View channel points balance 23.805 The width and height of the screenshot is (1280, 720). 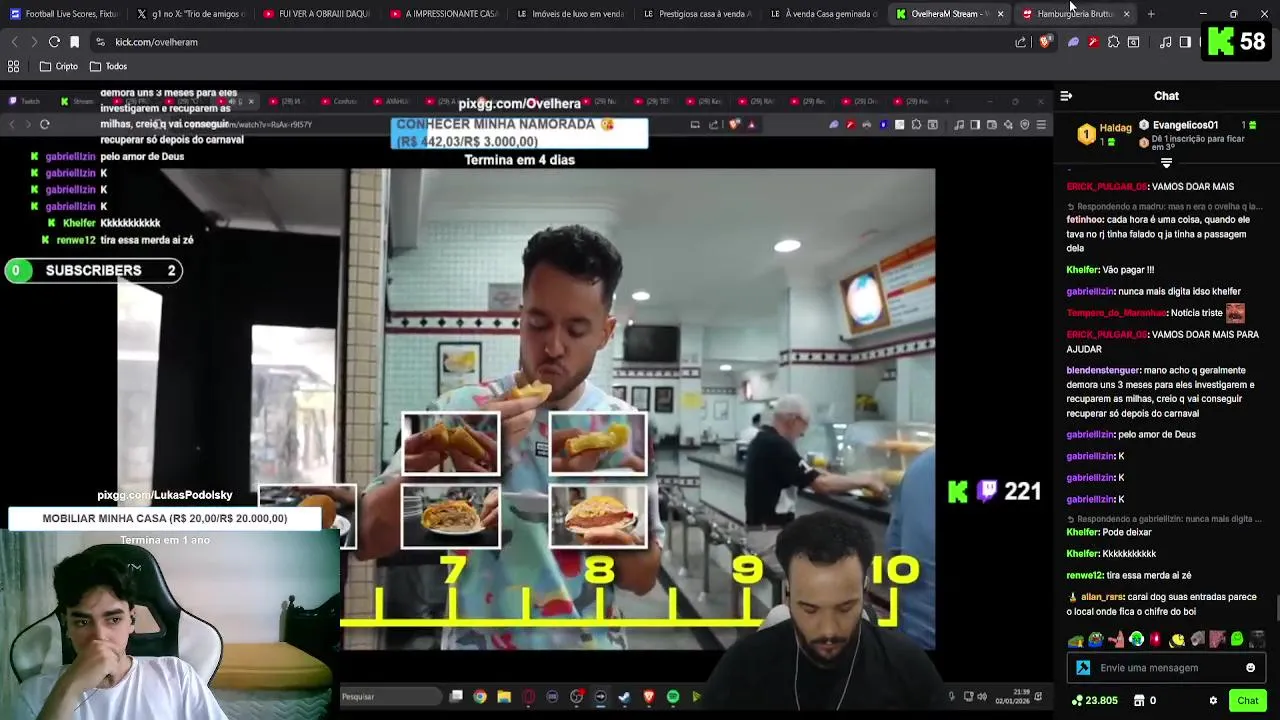click(x=1094, y=701)
